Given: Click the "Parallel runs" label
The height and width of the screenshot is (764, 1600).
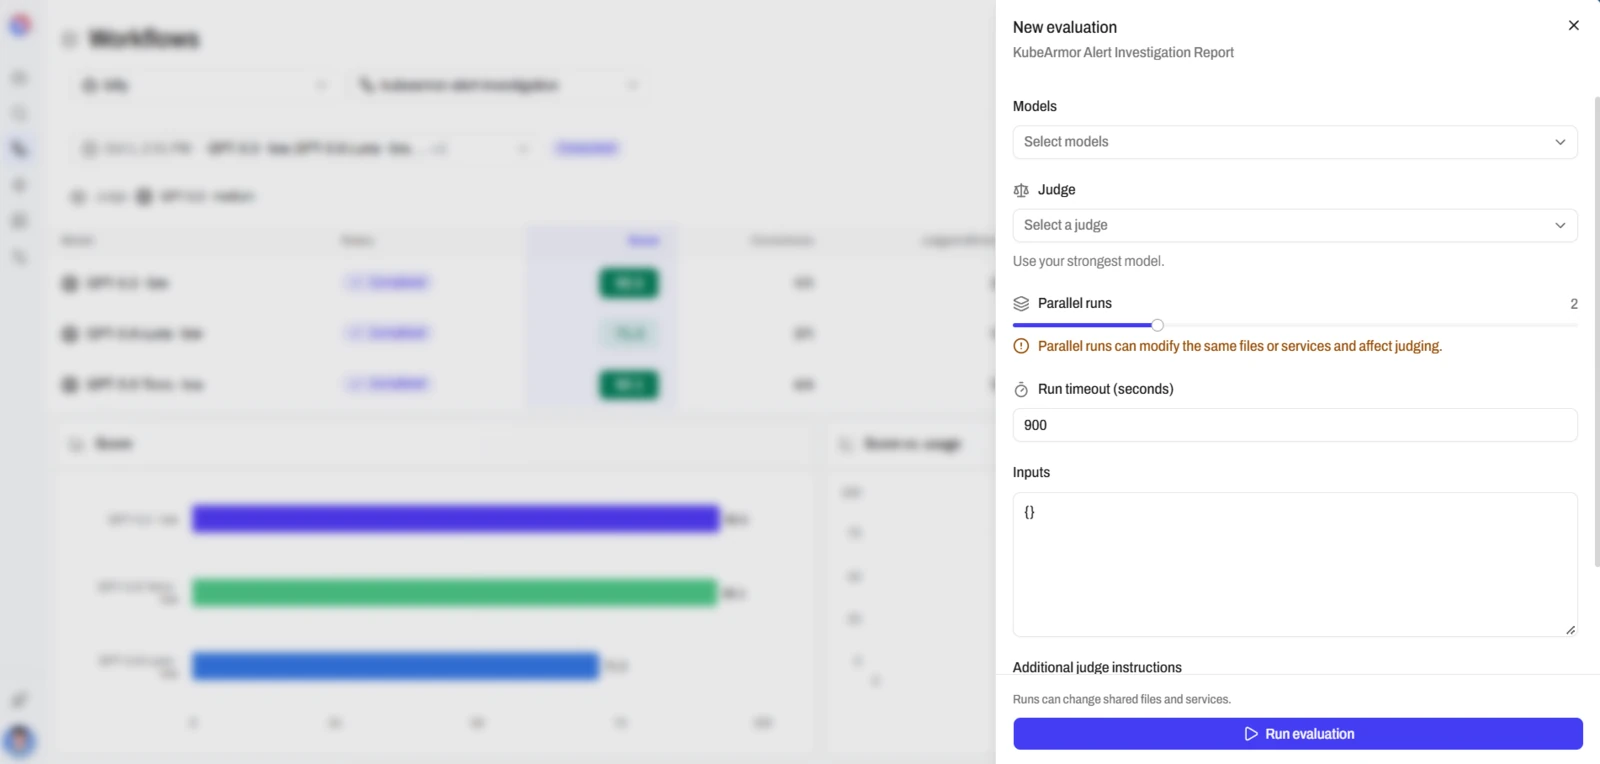Looking at the screenshot, I should (x=1075, y=303).
